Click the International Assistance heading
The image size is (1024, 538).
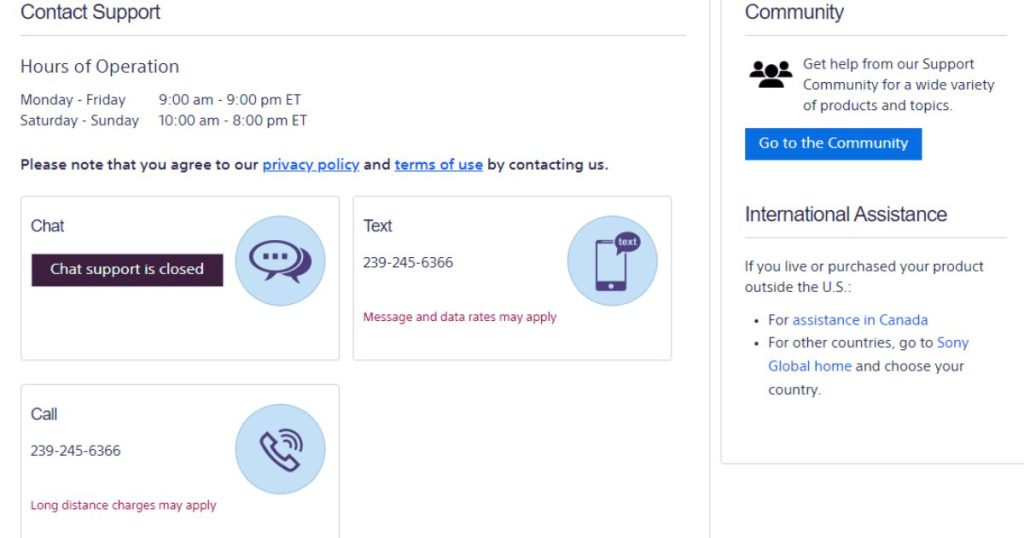tap(846, 214)
